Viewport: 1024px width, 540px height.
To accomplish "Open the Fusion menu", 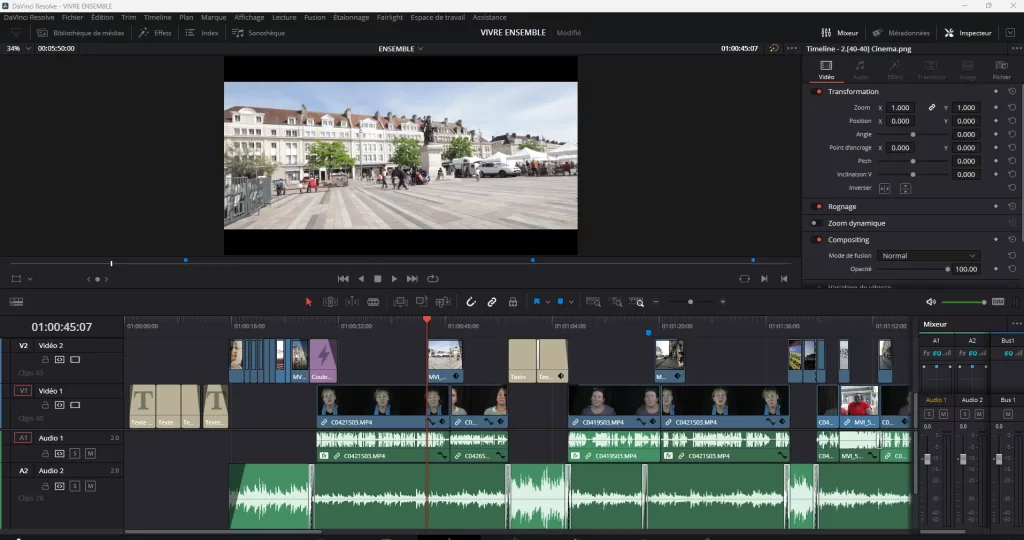I will [x=315, y=17].
